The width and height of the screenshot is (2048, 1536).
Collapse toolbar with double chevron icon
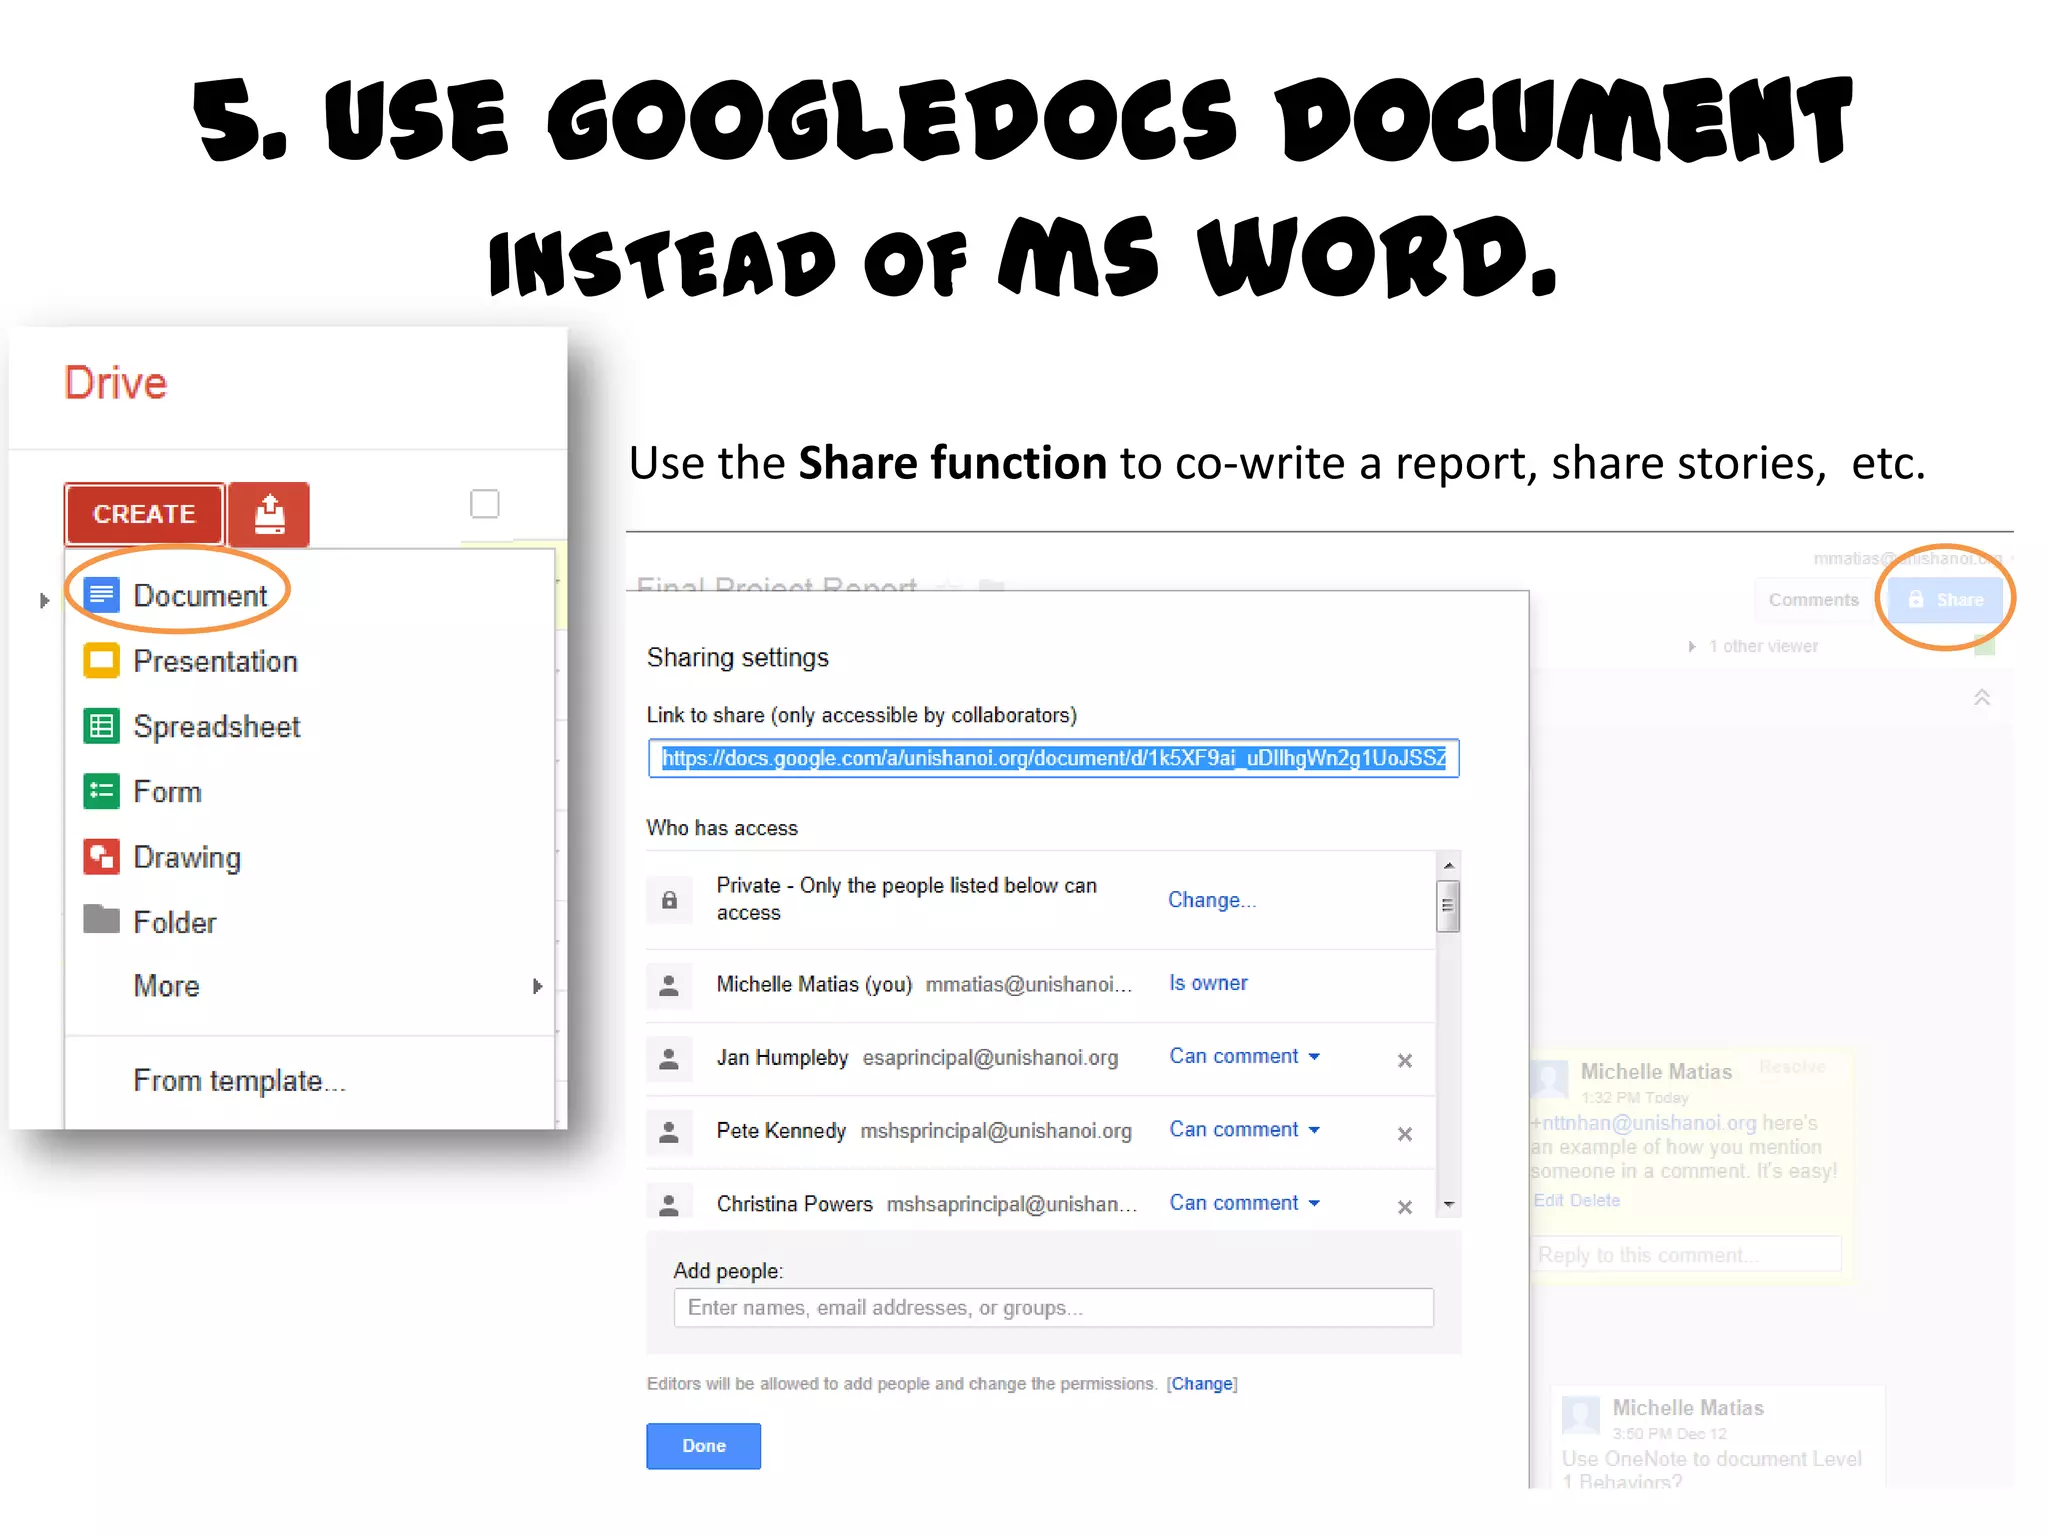pos(1982,697)
